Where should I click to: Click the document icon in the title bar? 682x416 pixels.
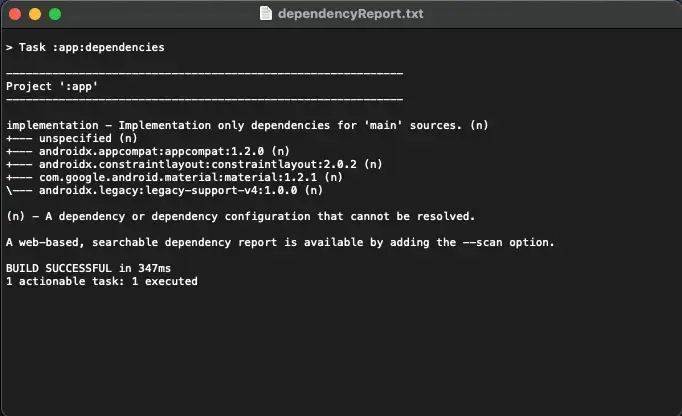coord(265,14)
